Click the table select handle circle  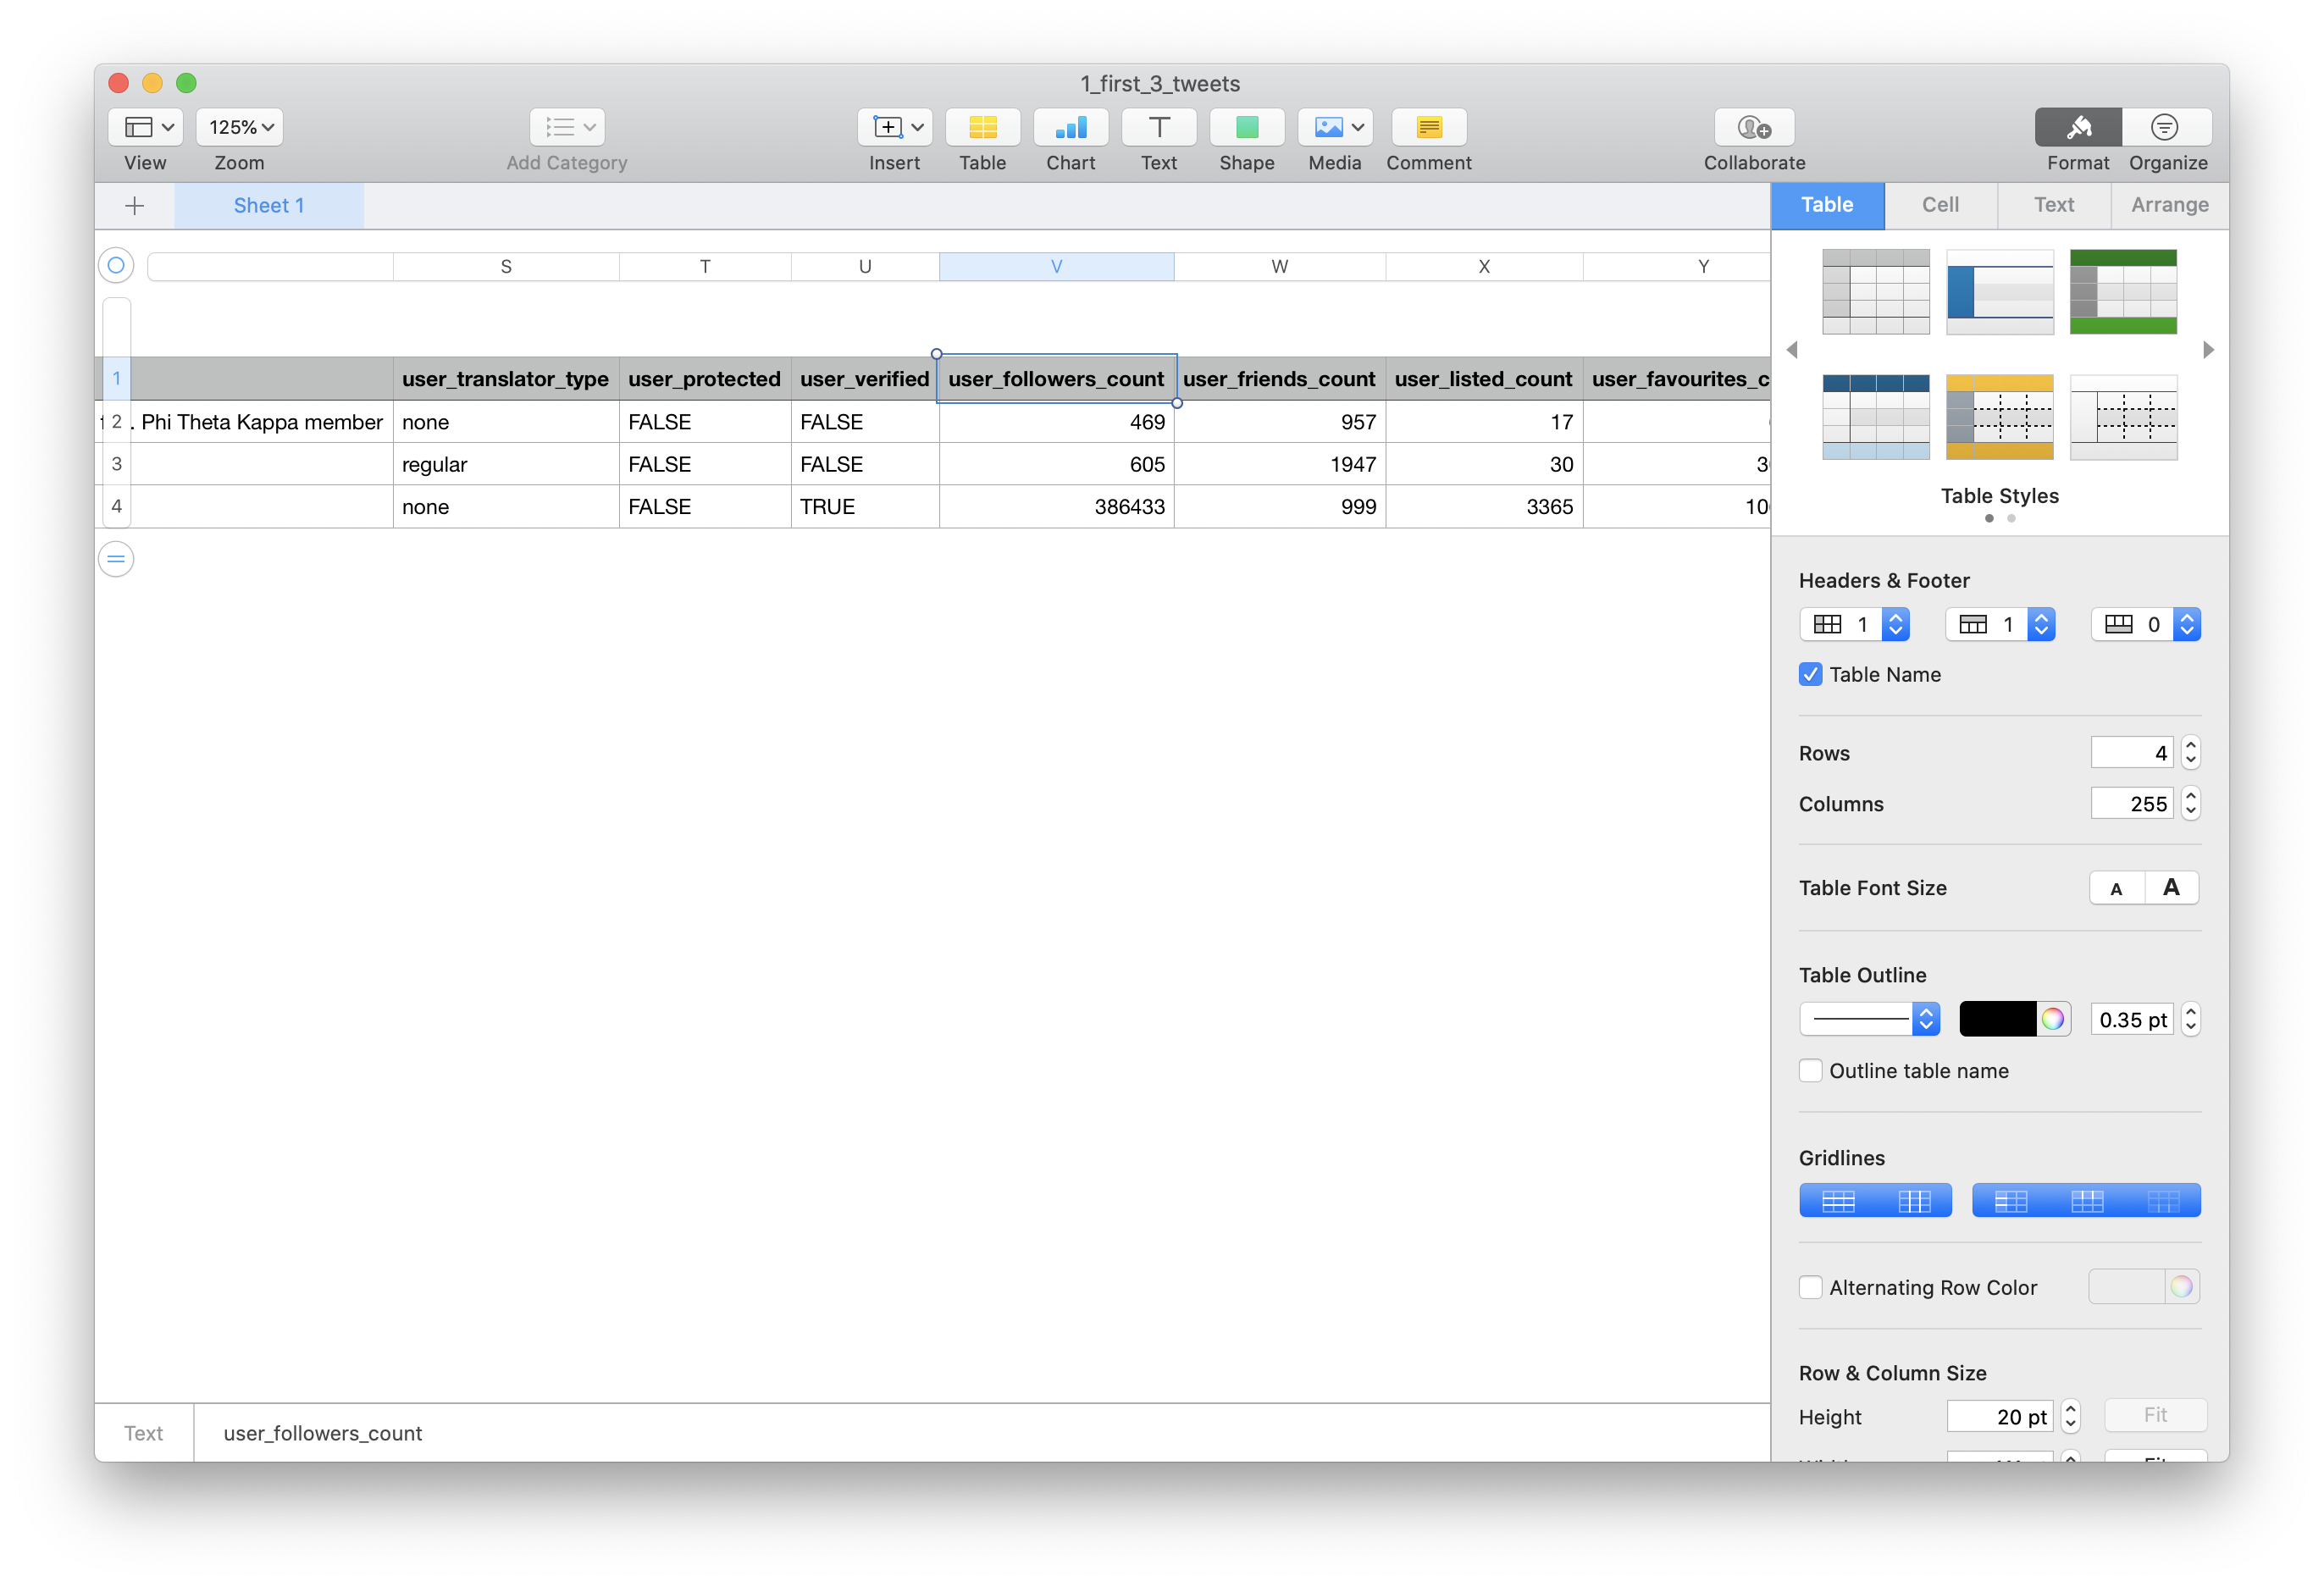[116, 265]
